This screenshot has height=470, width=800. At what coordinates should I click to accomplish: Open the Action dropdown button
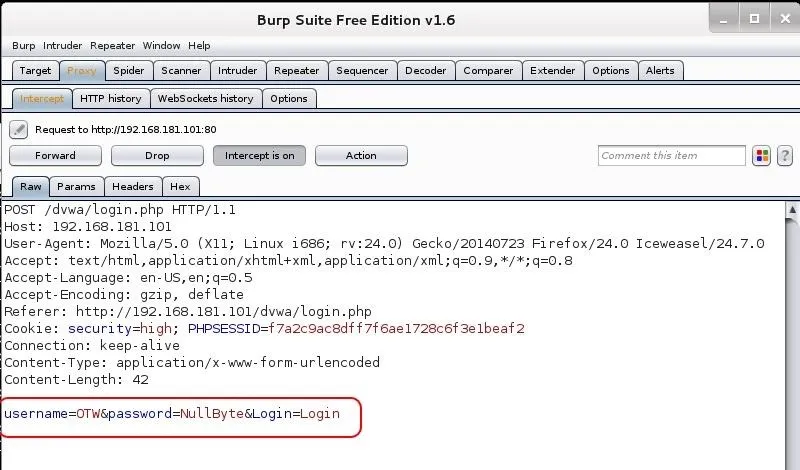361,156
